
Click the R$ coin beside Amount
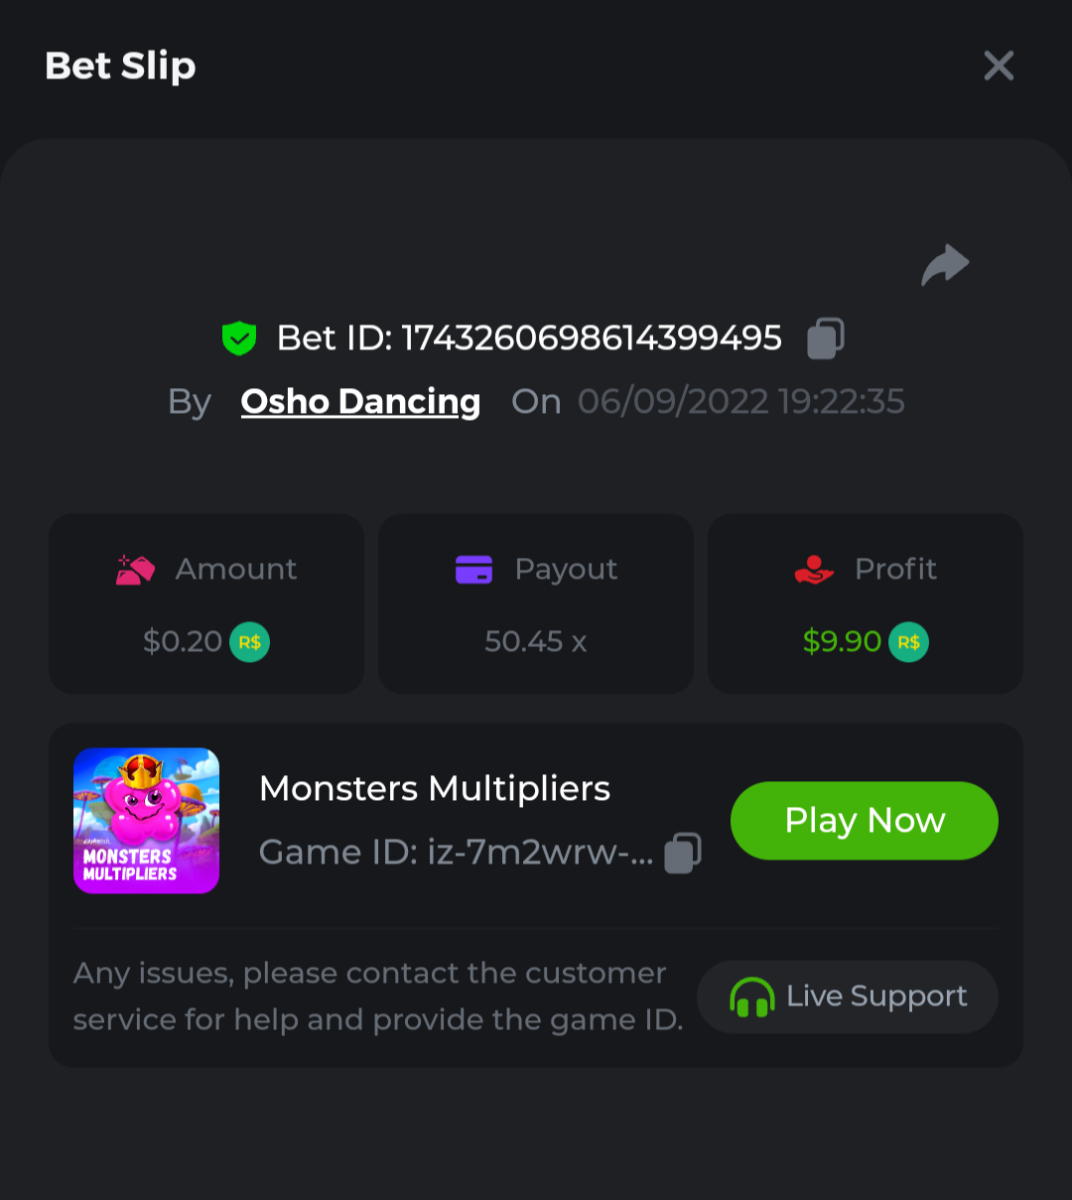coord(250,642)
